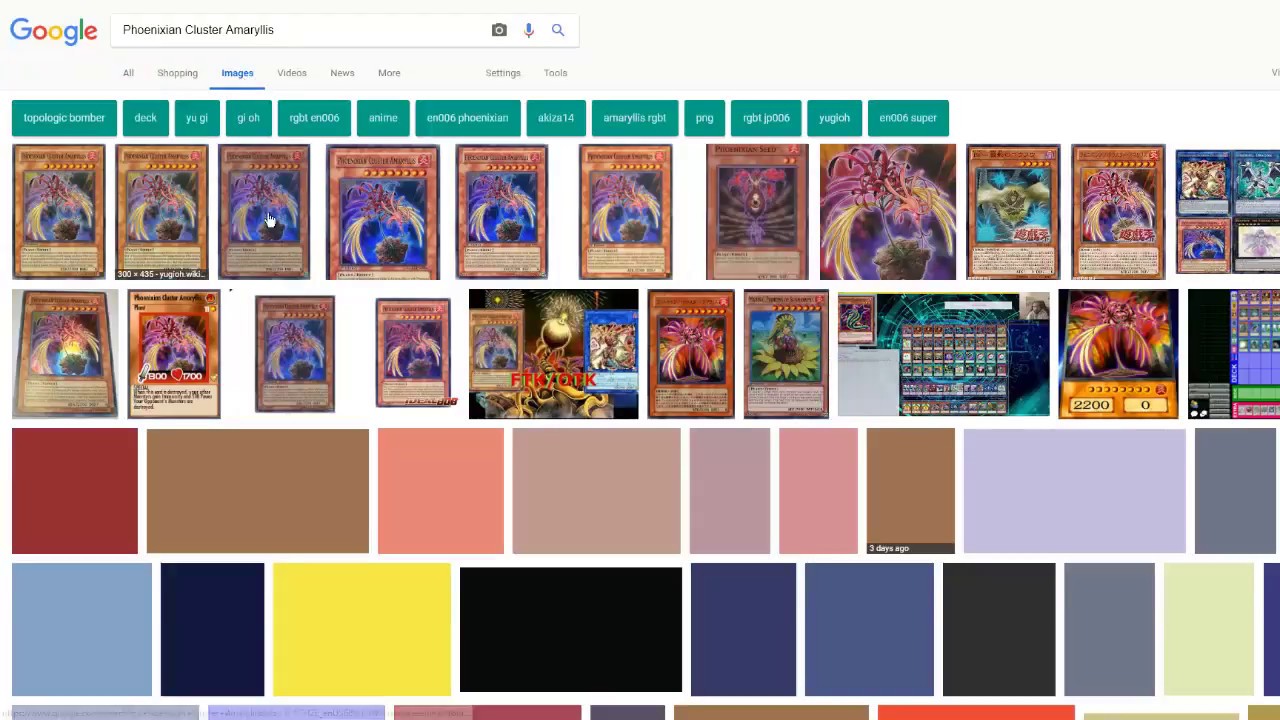Click the blue magnifier search icon
Image resolution: width=1280 pixels, height=720 pixels.
(x=558, y=30)
